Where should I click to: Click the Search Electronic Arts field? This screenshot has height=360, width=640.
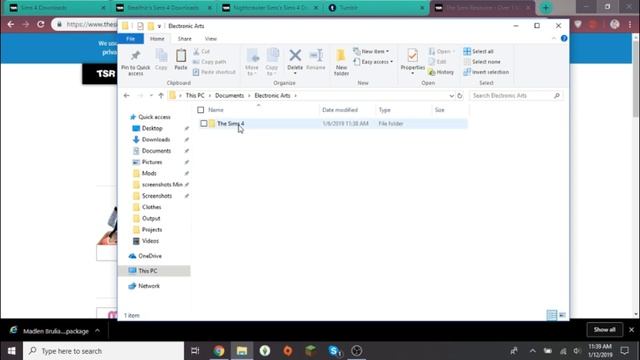click(516, 96)
